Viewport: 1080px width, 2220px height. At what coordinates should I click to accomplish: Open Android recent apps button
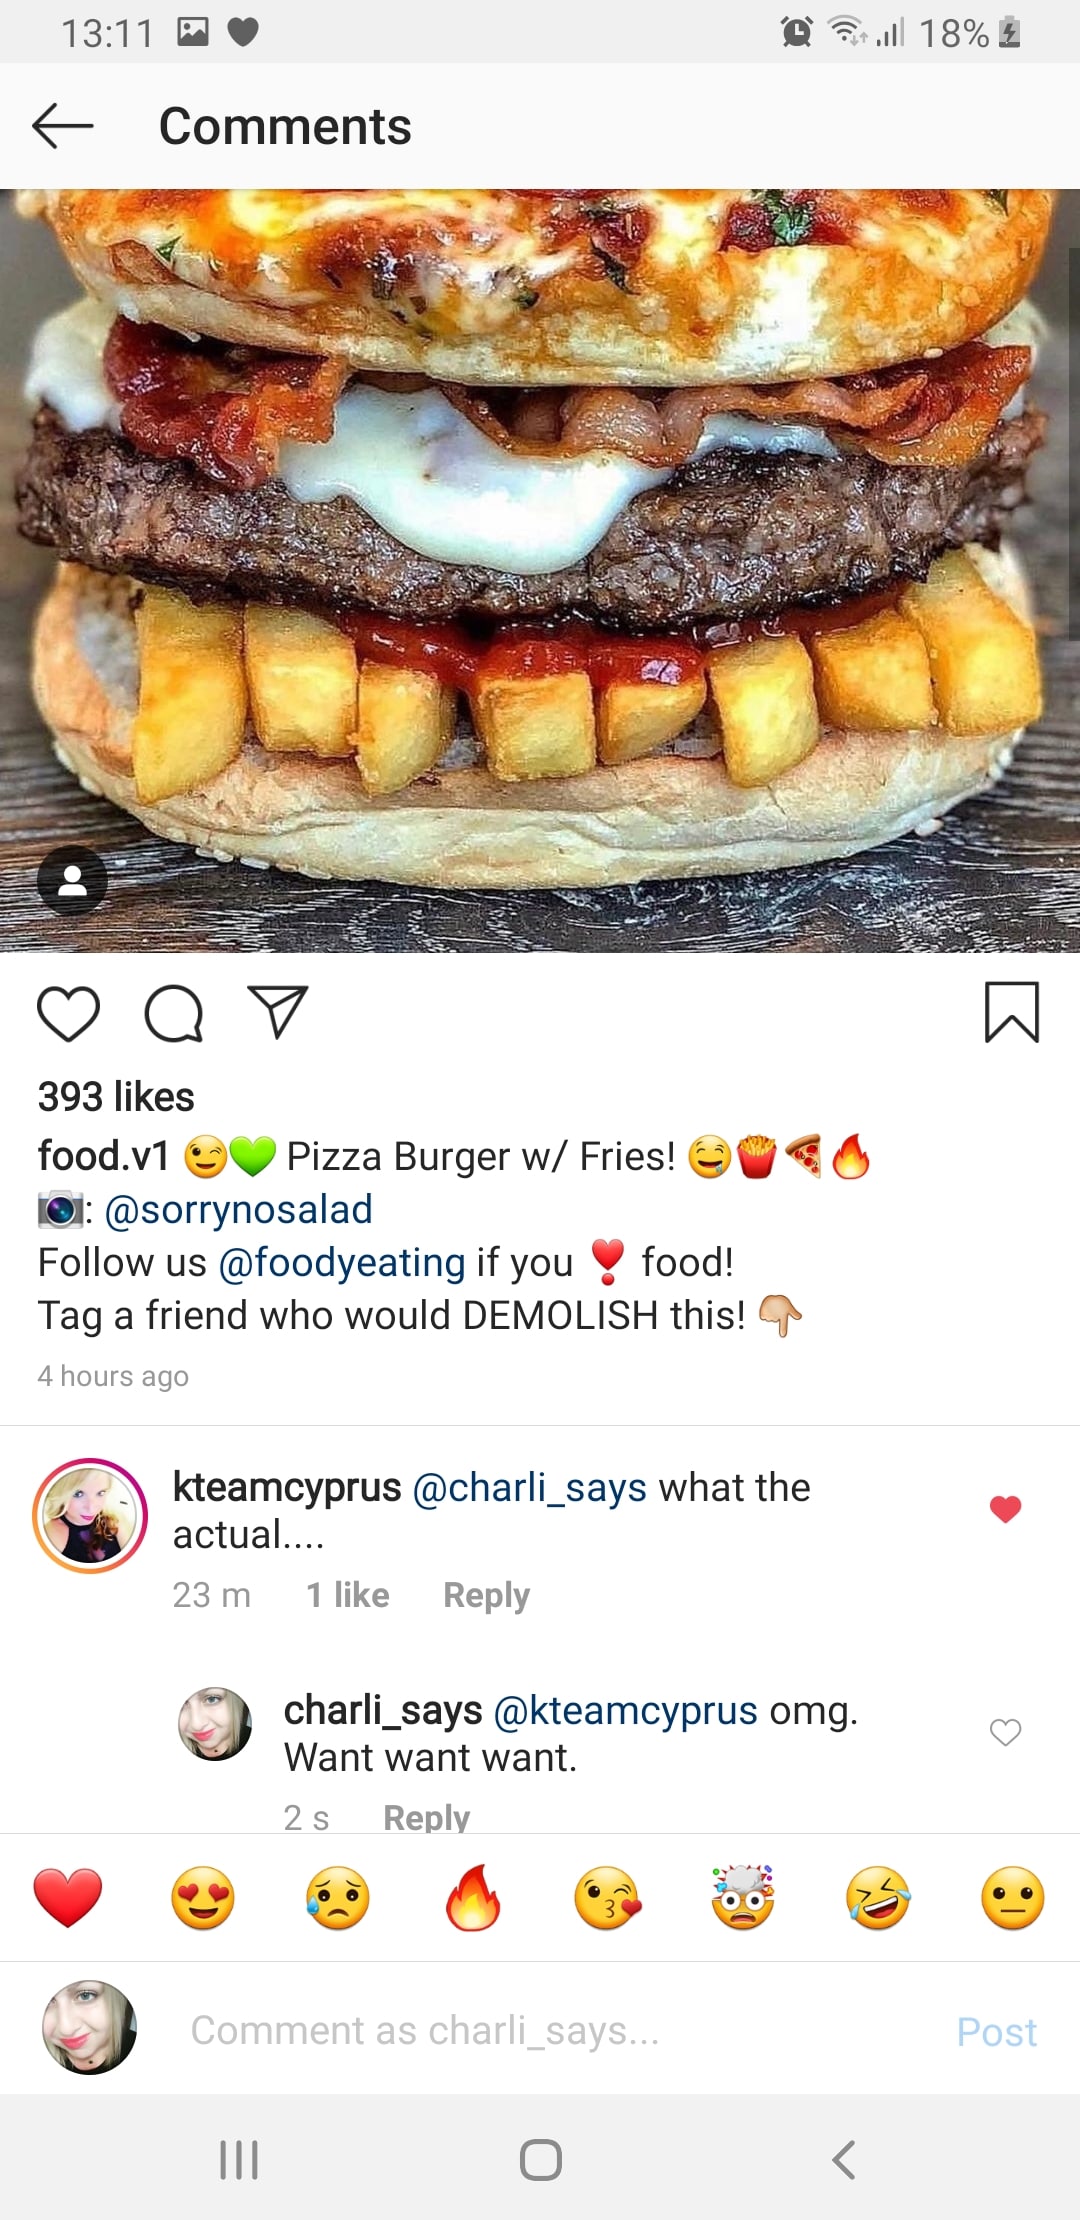[239, 2160]
